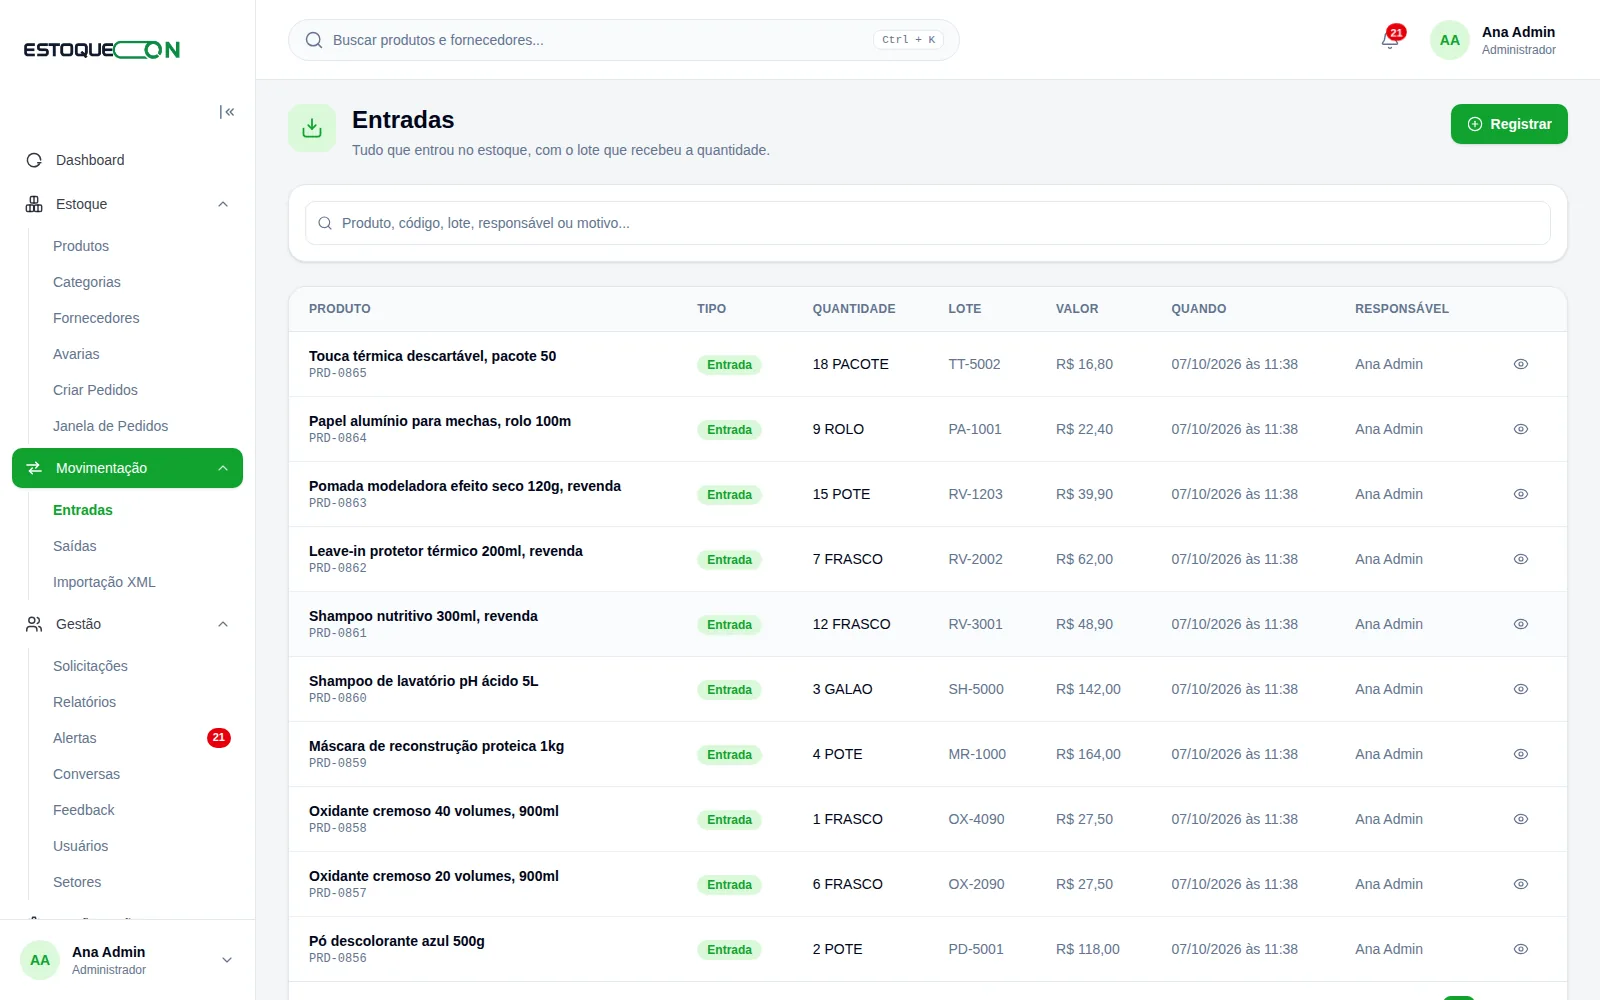1600x1000 pixels.
Task: Focus the Produto, código, lote filter field
Action: [x=928, y=223]
